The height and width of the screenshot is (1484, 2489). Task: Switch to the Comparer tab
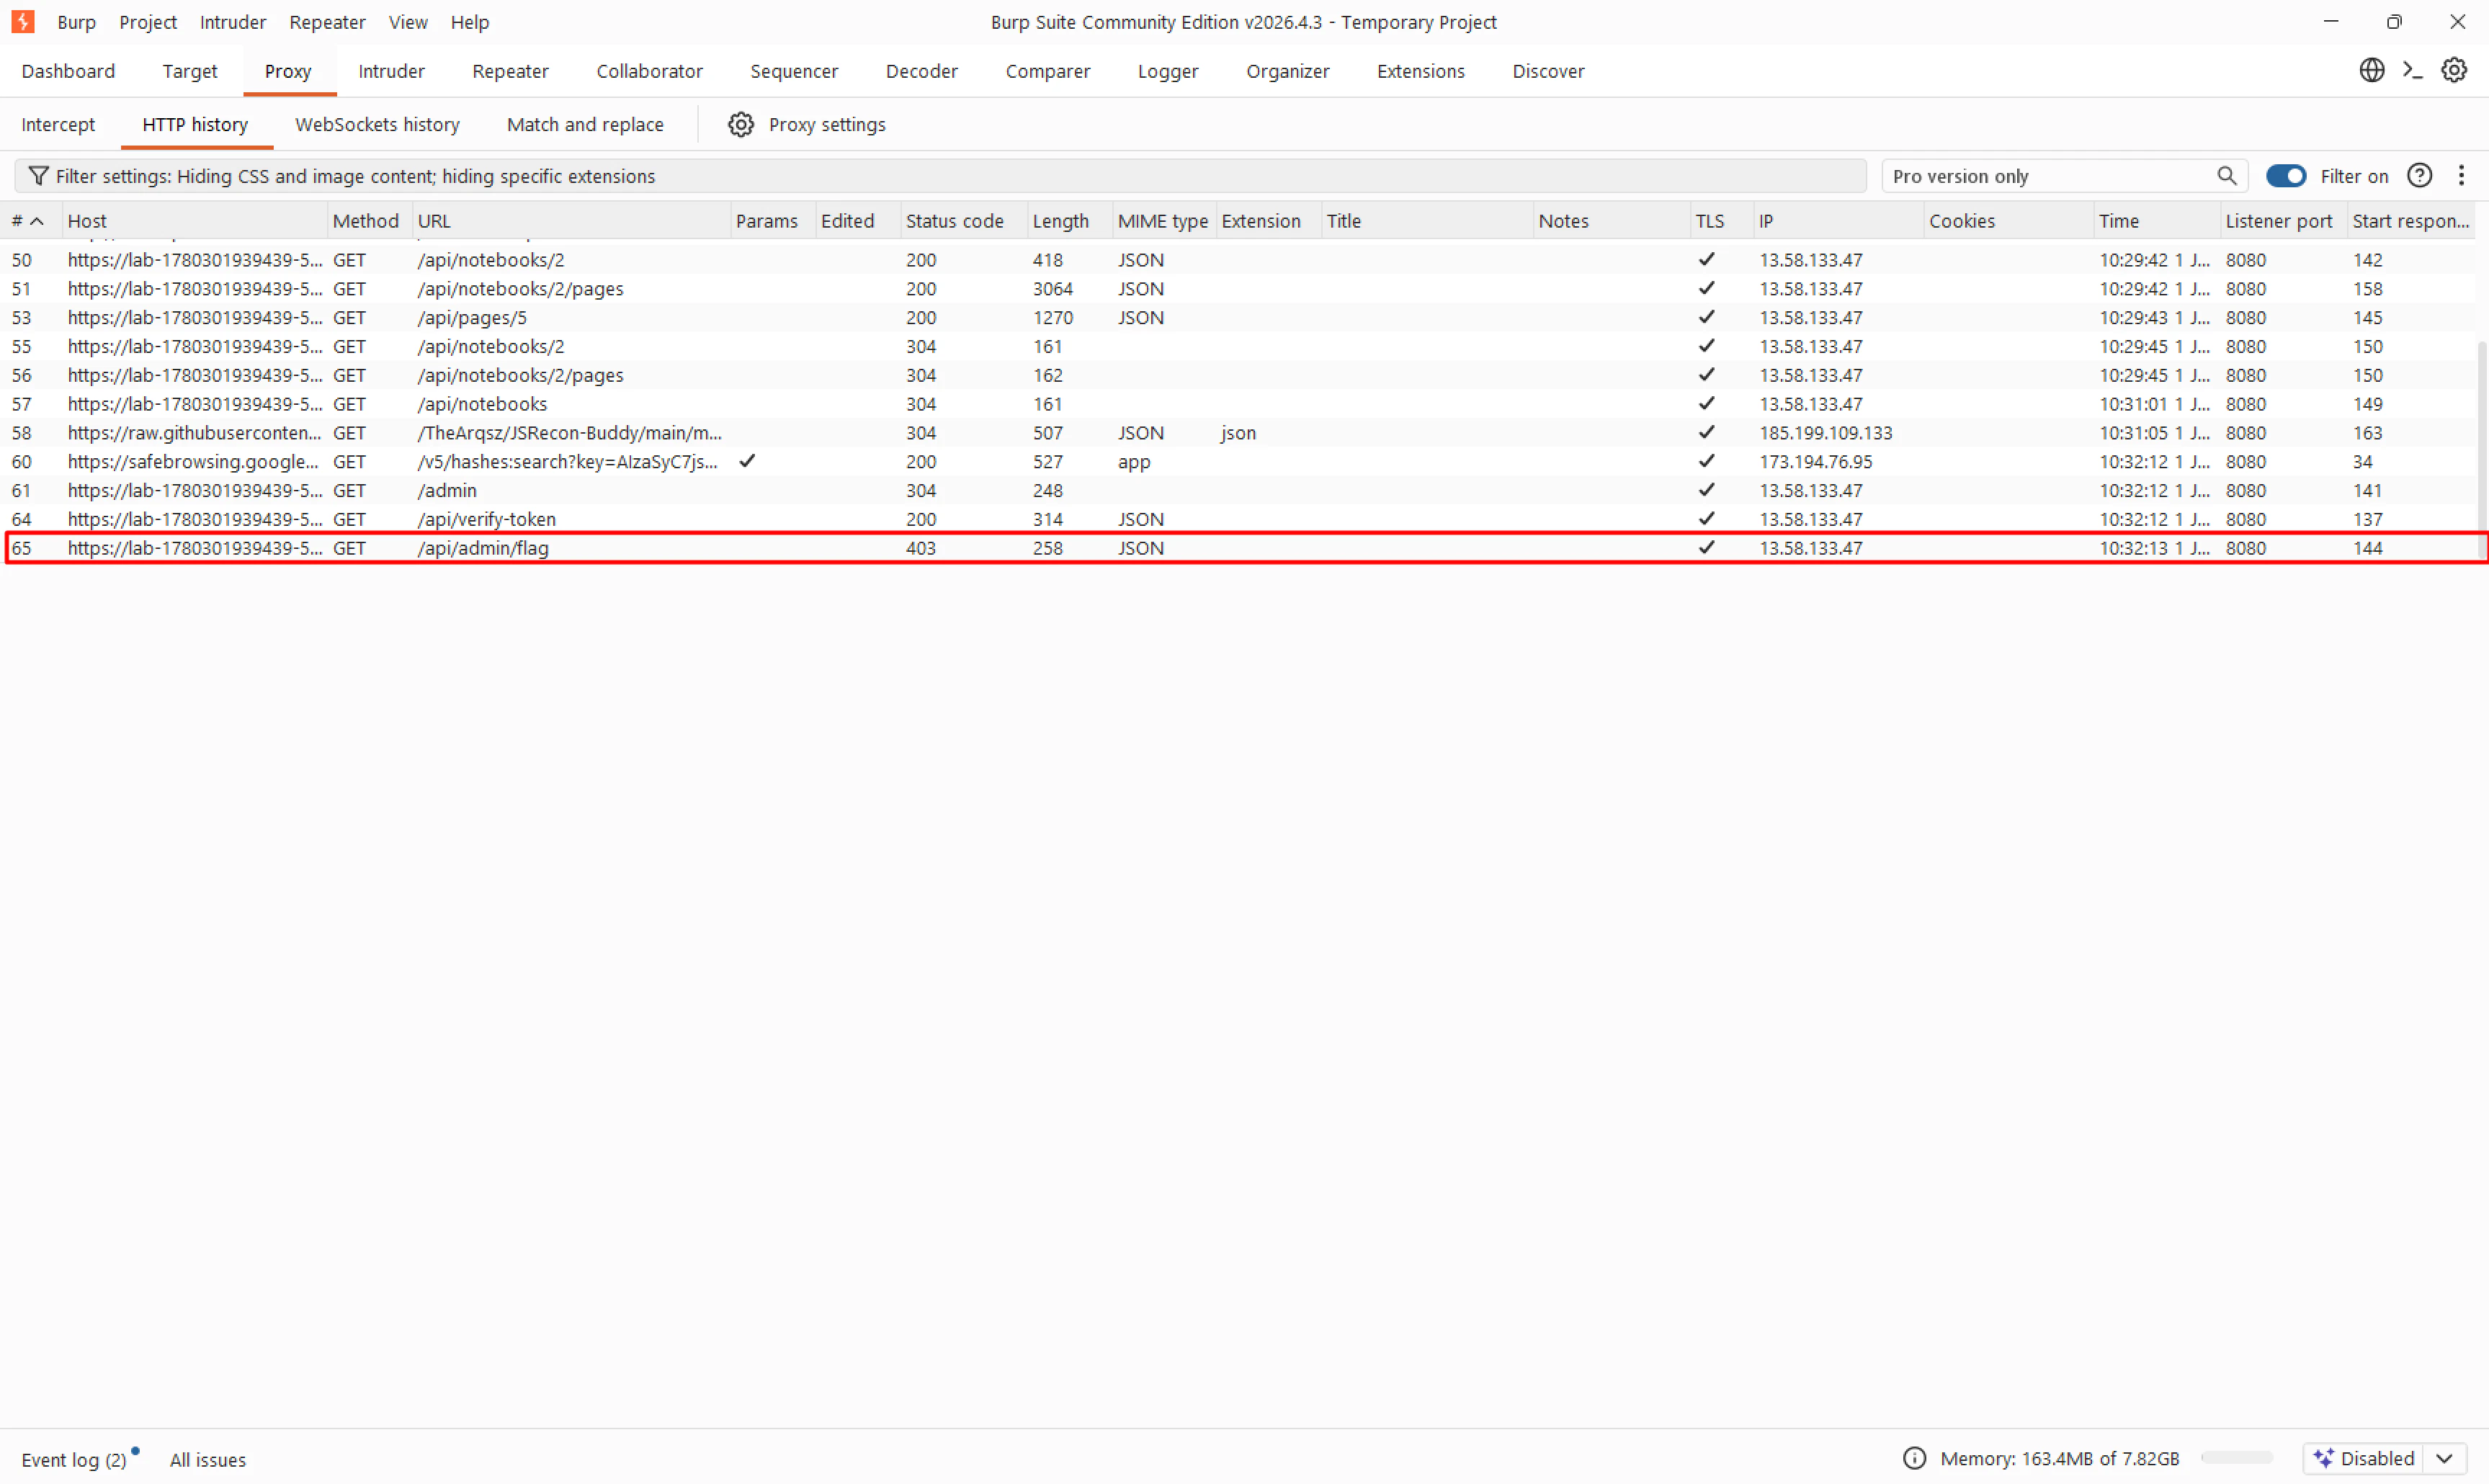point(1047,71)
